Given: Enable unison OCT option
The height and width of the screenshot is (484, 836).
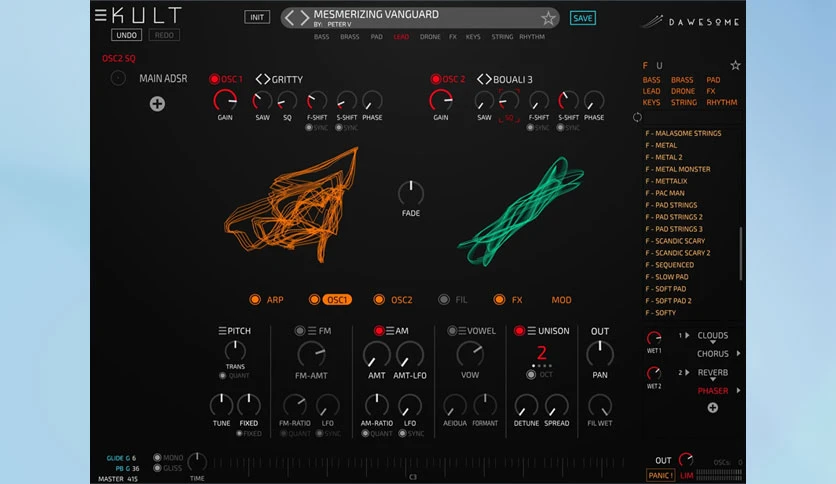Looking at the screenshot, I should point(530,375).
